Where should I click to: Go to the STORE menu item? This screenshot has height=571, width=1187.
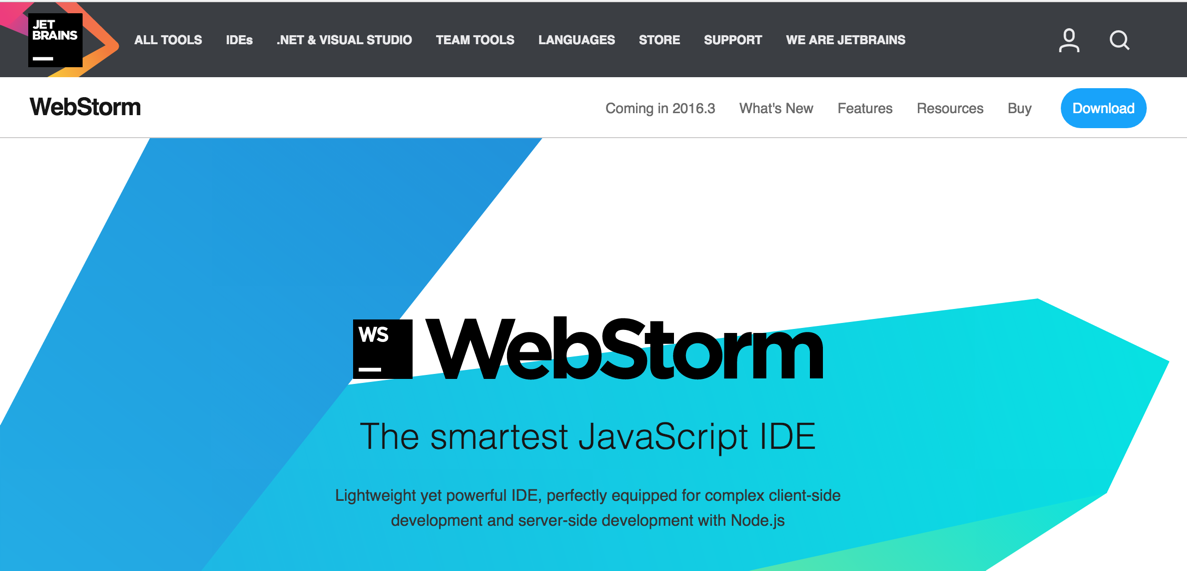(659, 40)
